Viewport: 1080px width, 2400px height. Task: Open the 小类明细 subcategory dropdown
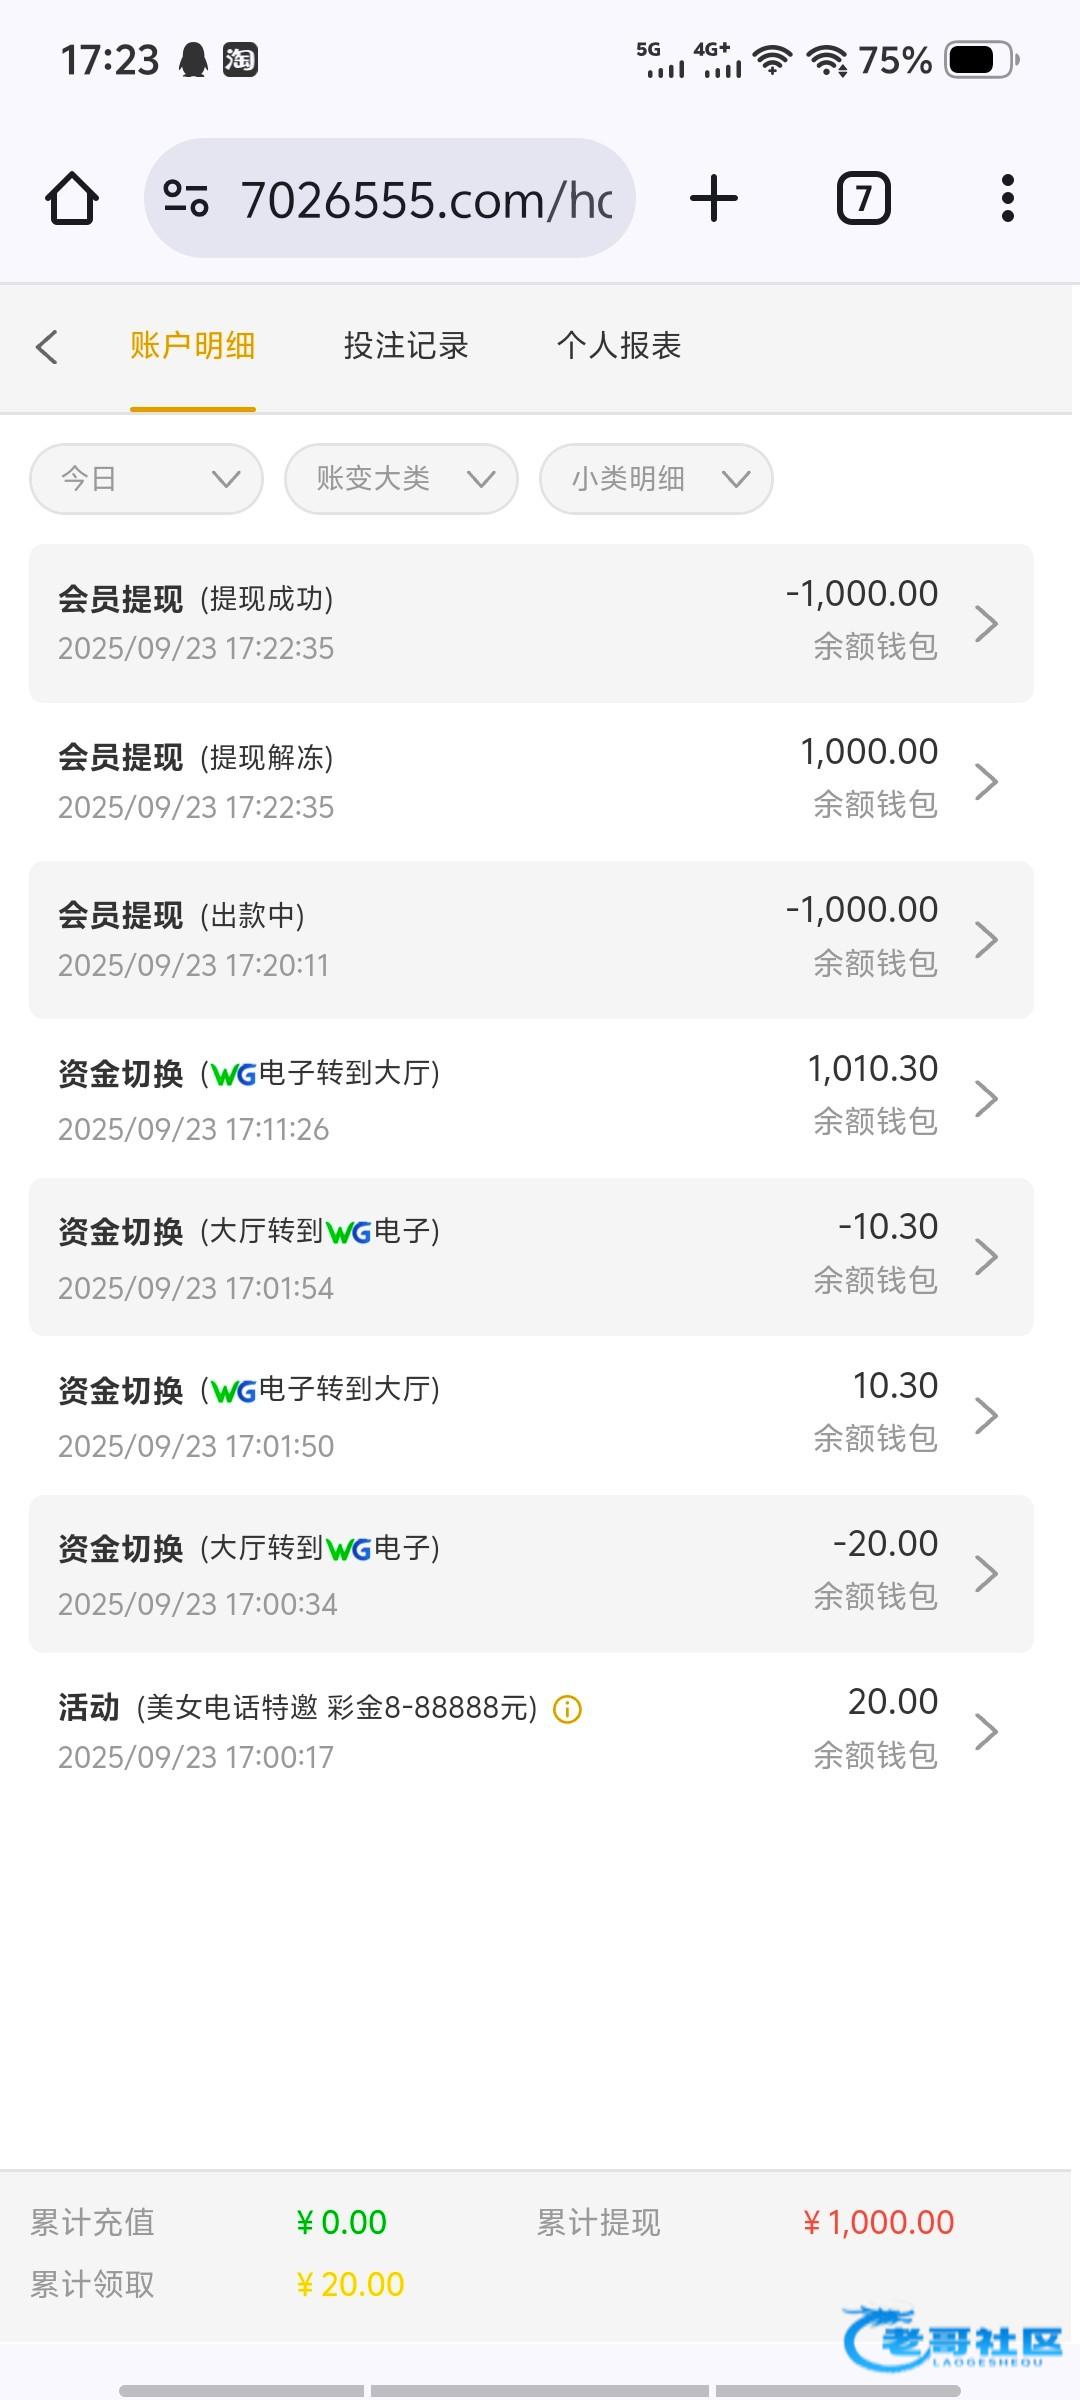656,479
